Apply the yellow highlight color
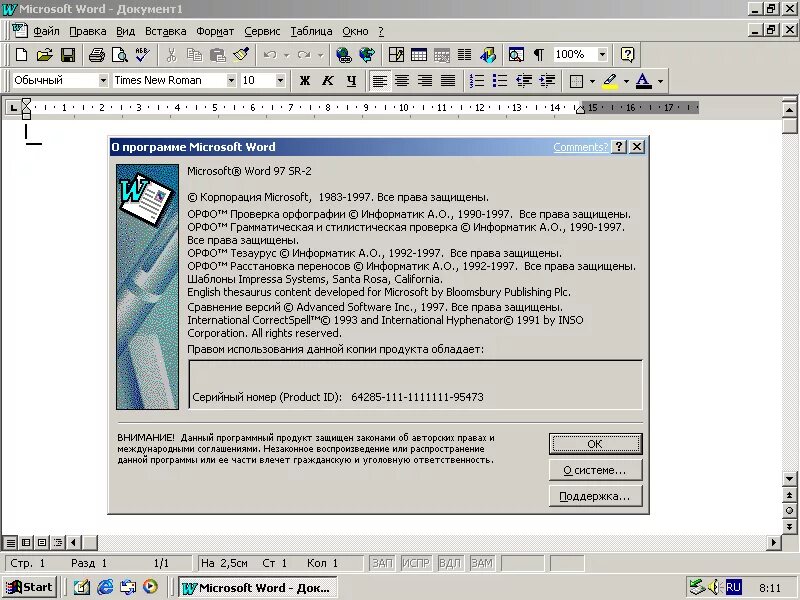The image size is (800, 600). pos(610,81)
